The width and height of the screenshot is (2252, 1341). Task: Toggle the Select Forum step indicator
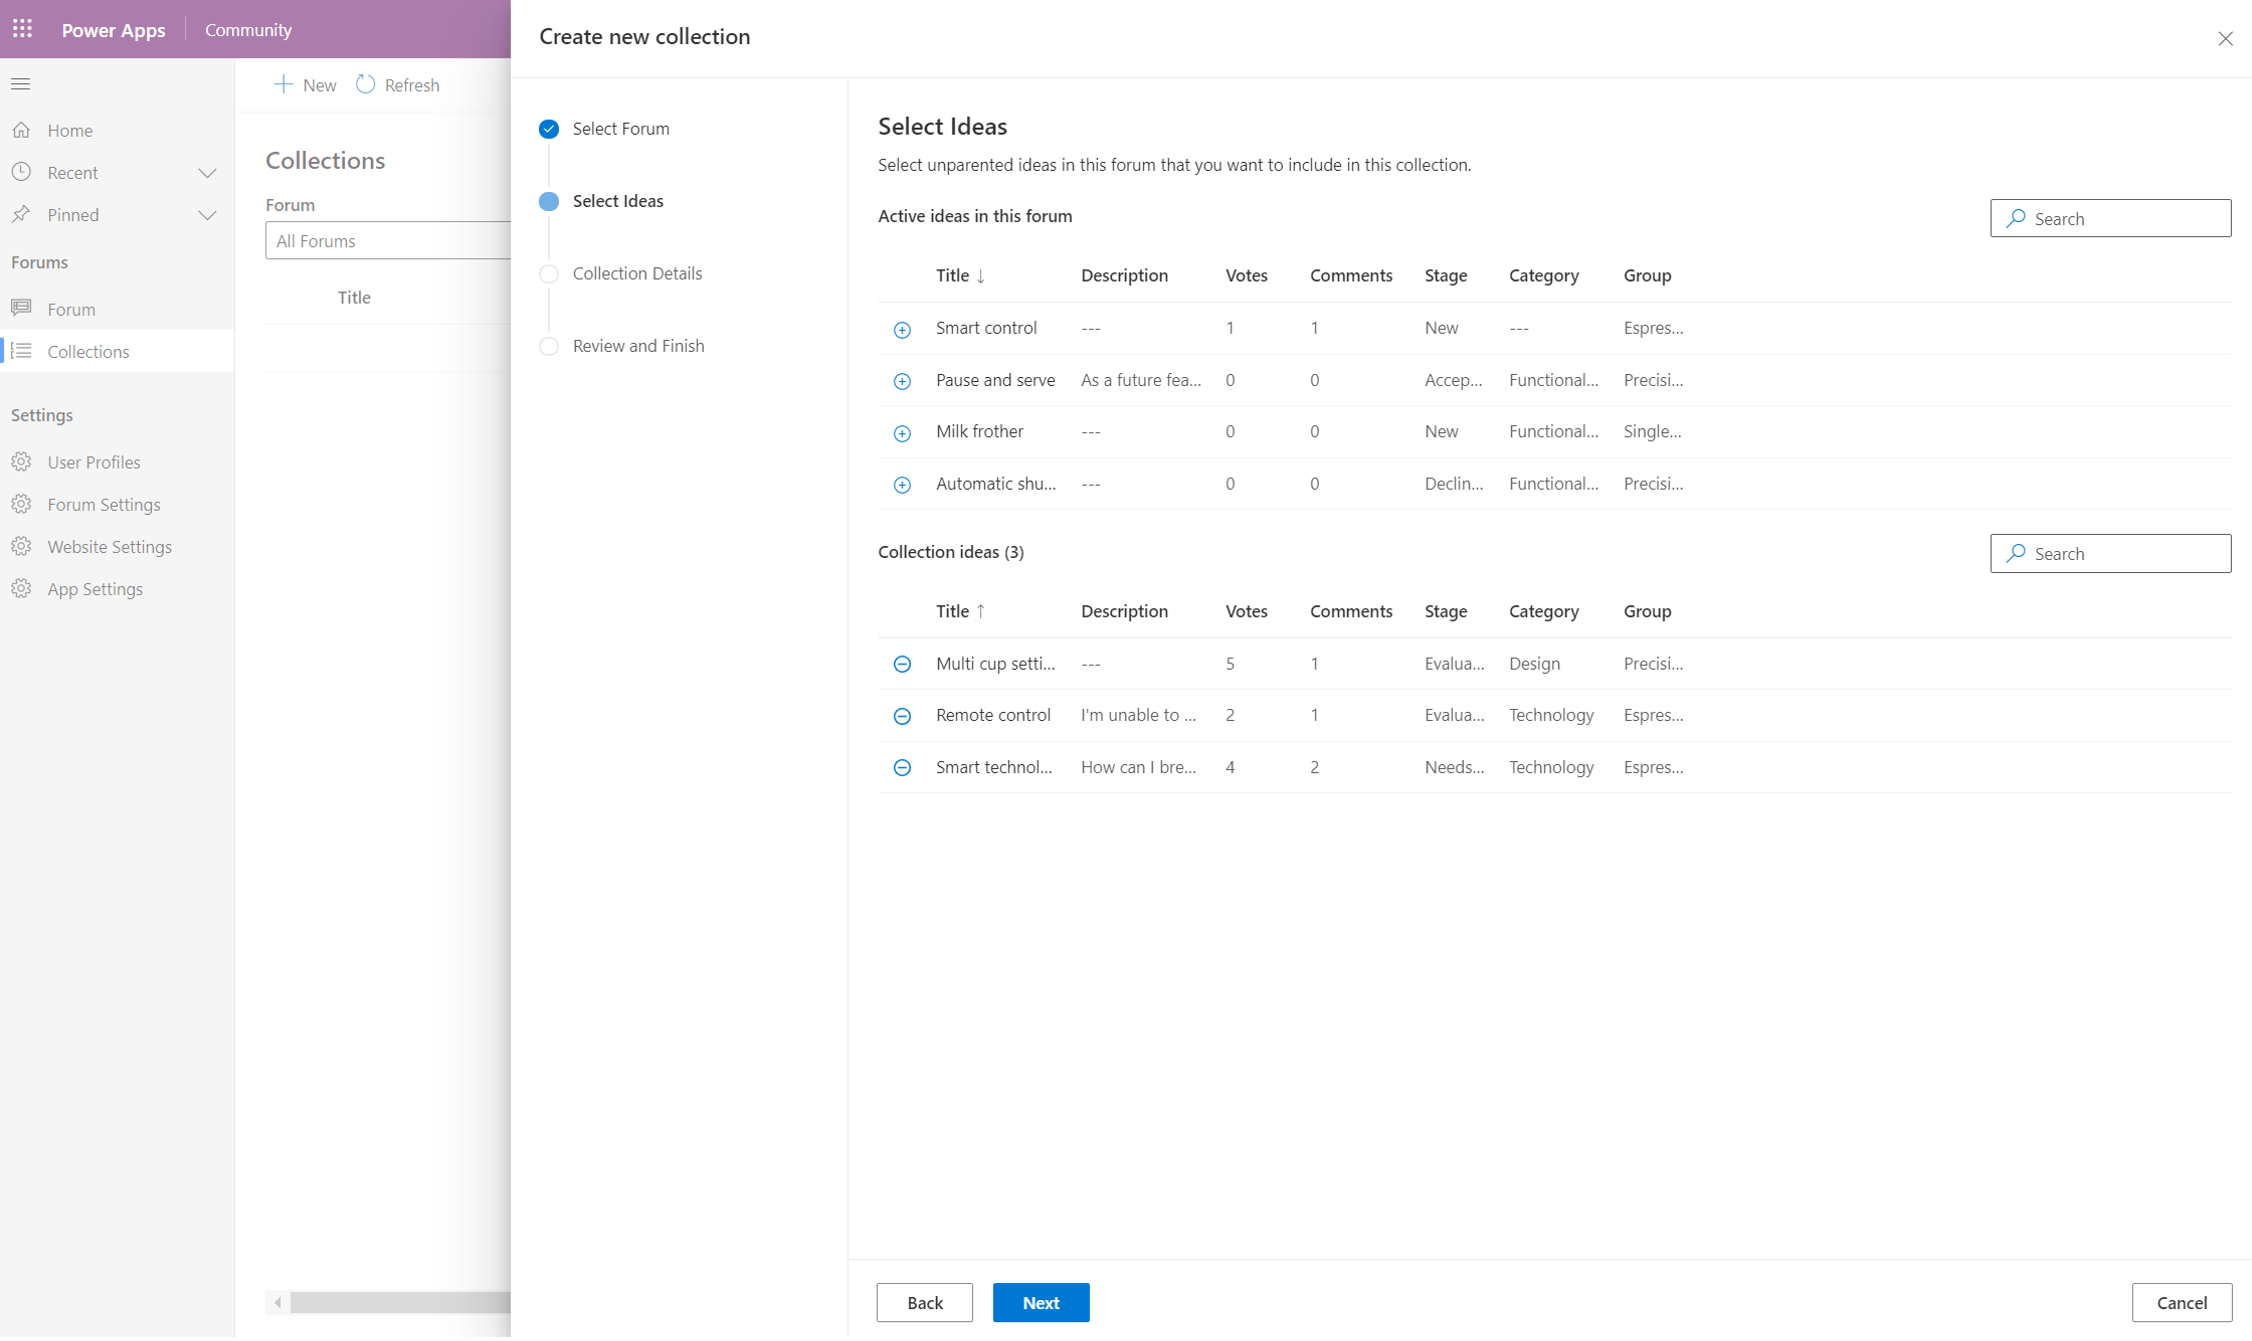coord(549,128)
